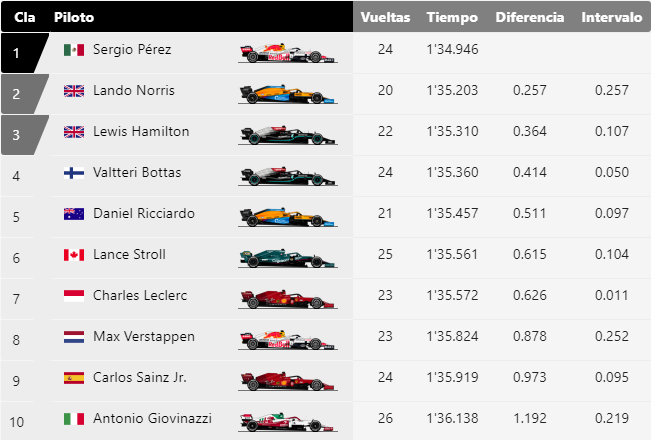Select Lance Stroll's green Aston Martin car image

click(287, 258)
